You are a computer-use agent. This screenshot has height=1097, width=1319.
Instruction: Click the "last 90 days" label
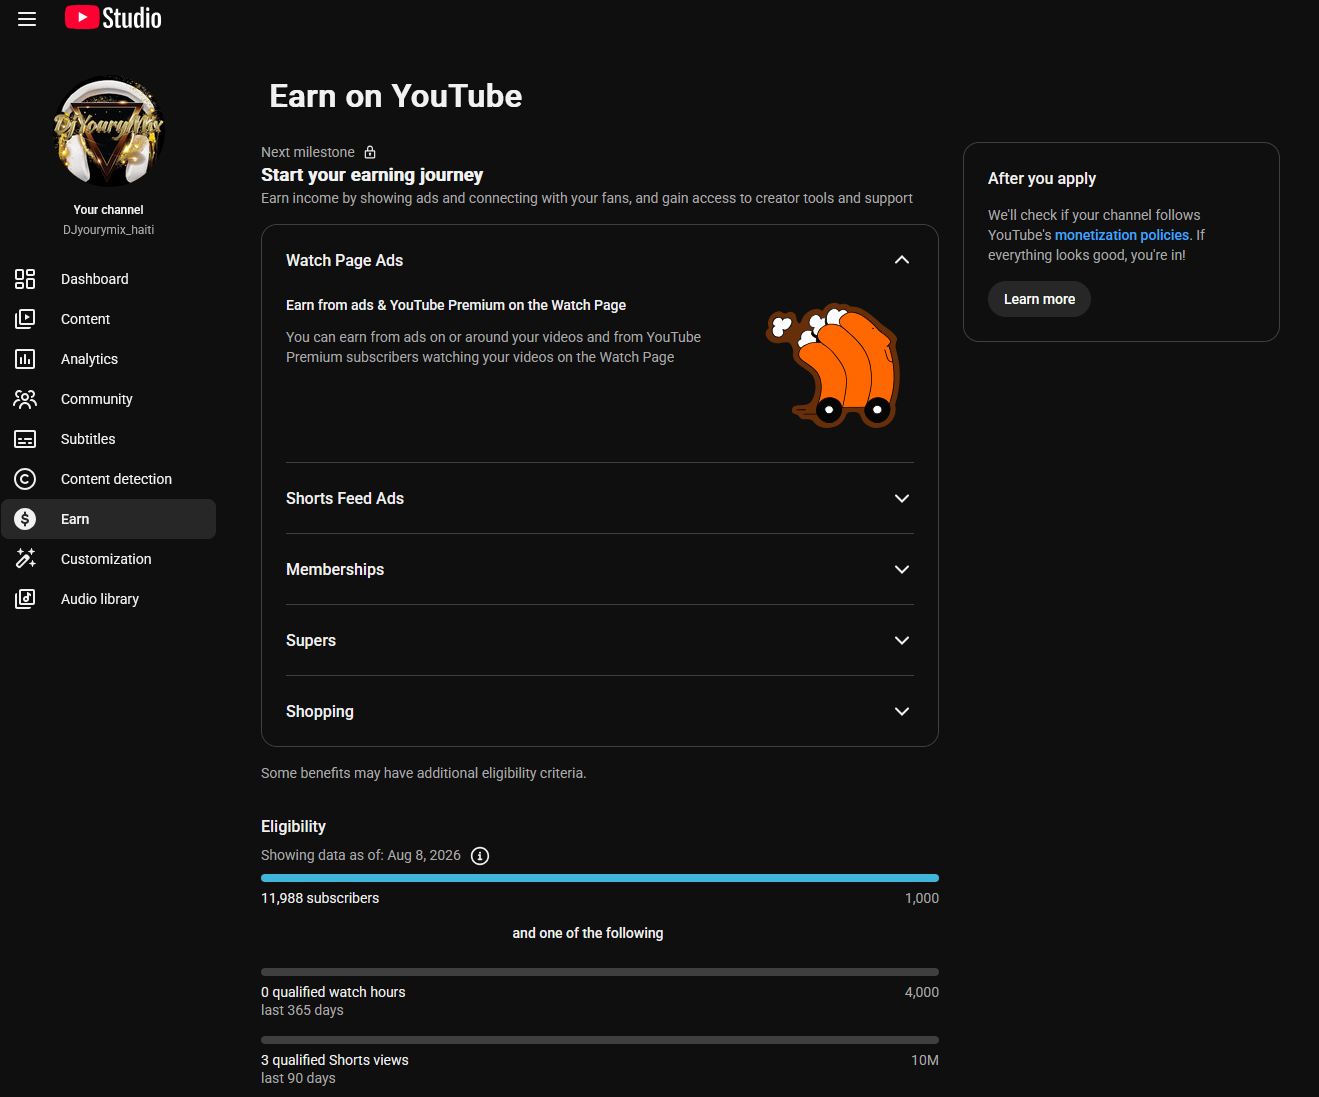click(298, 1078)
